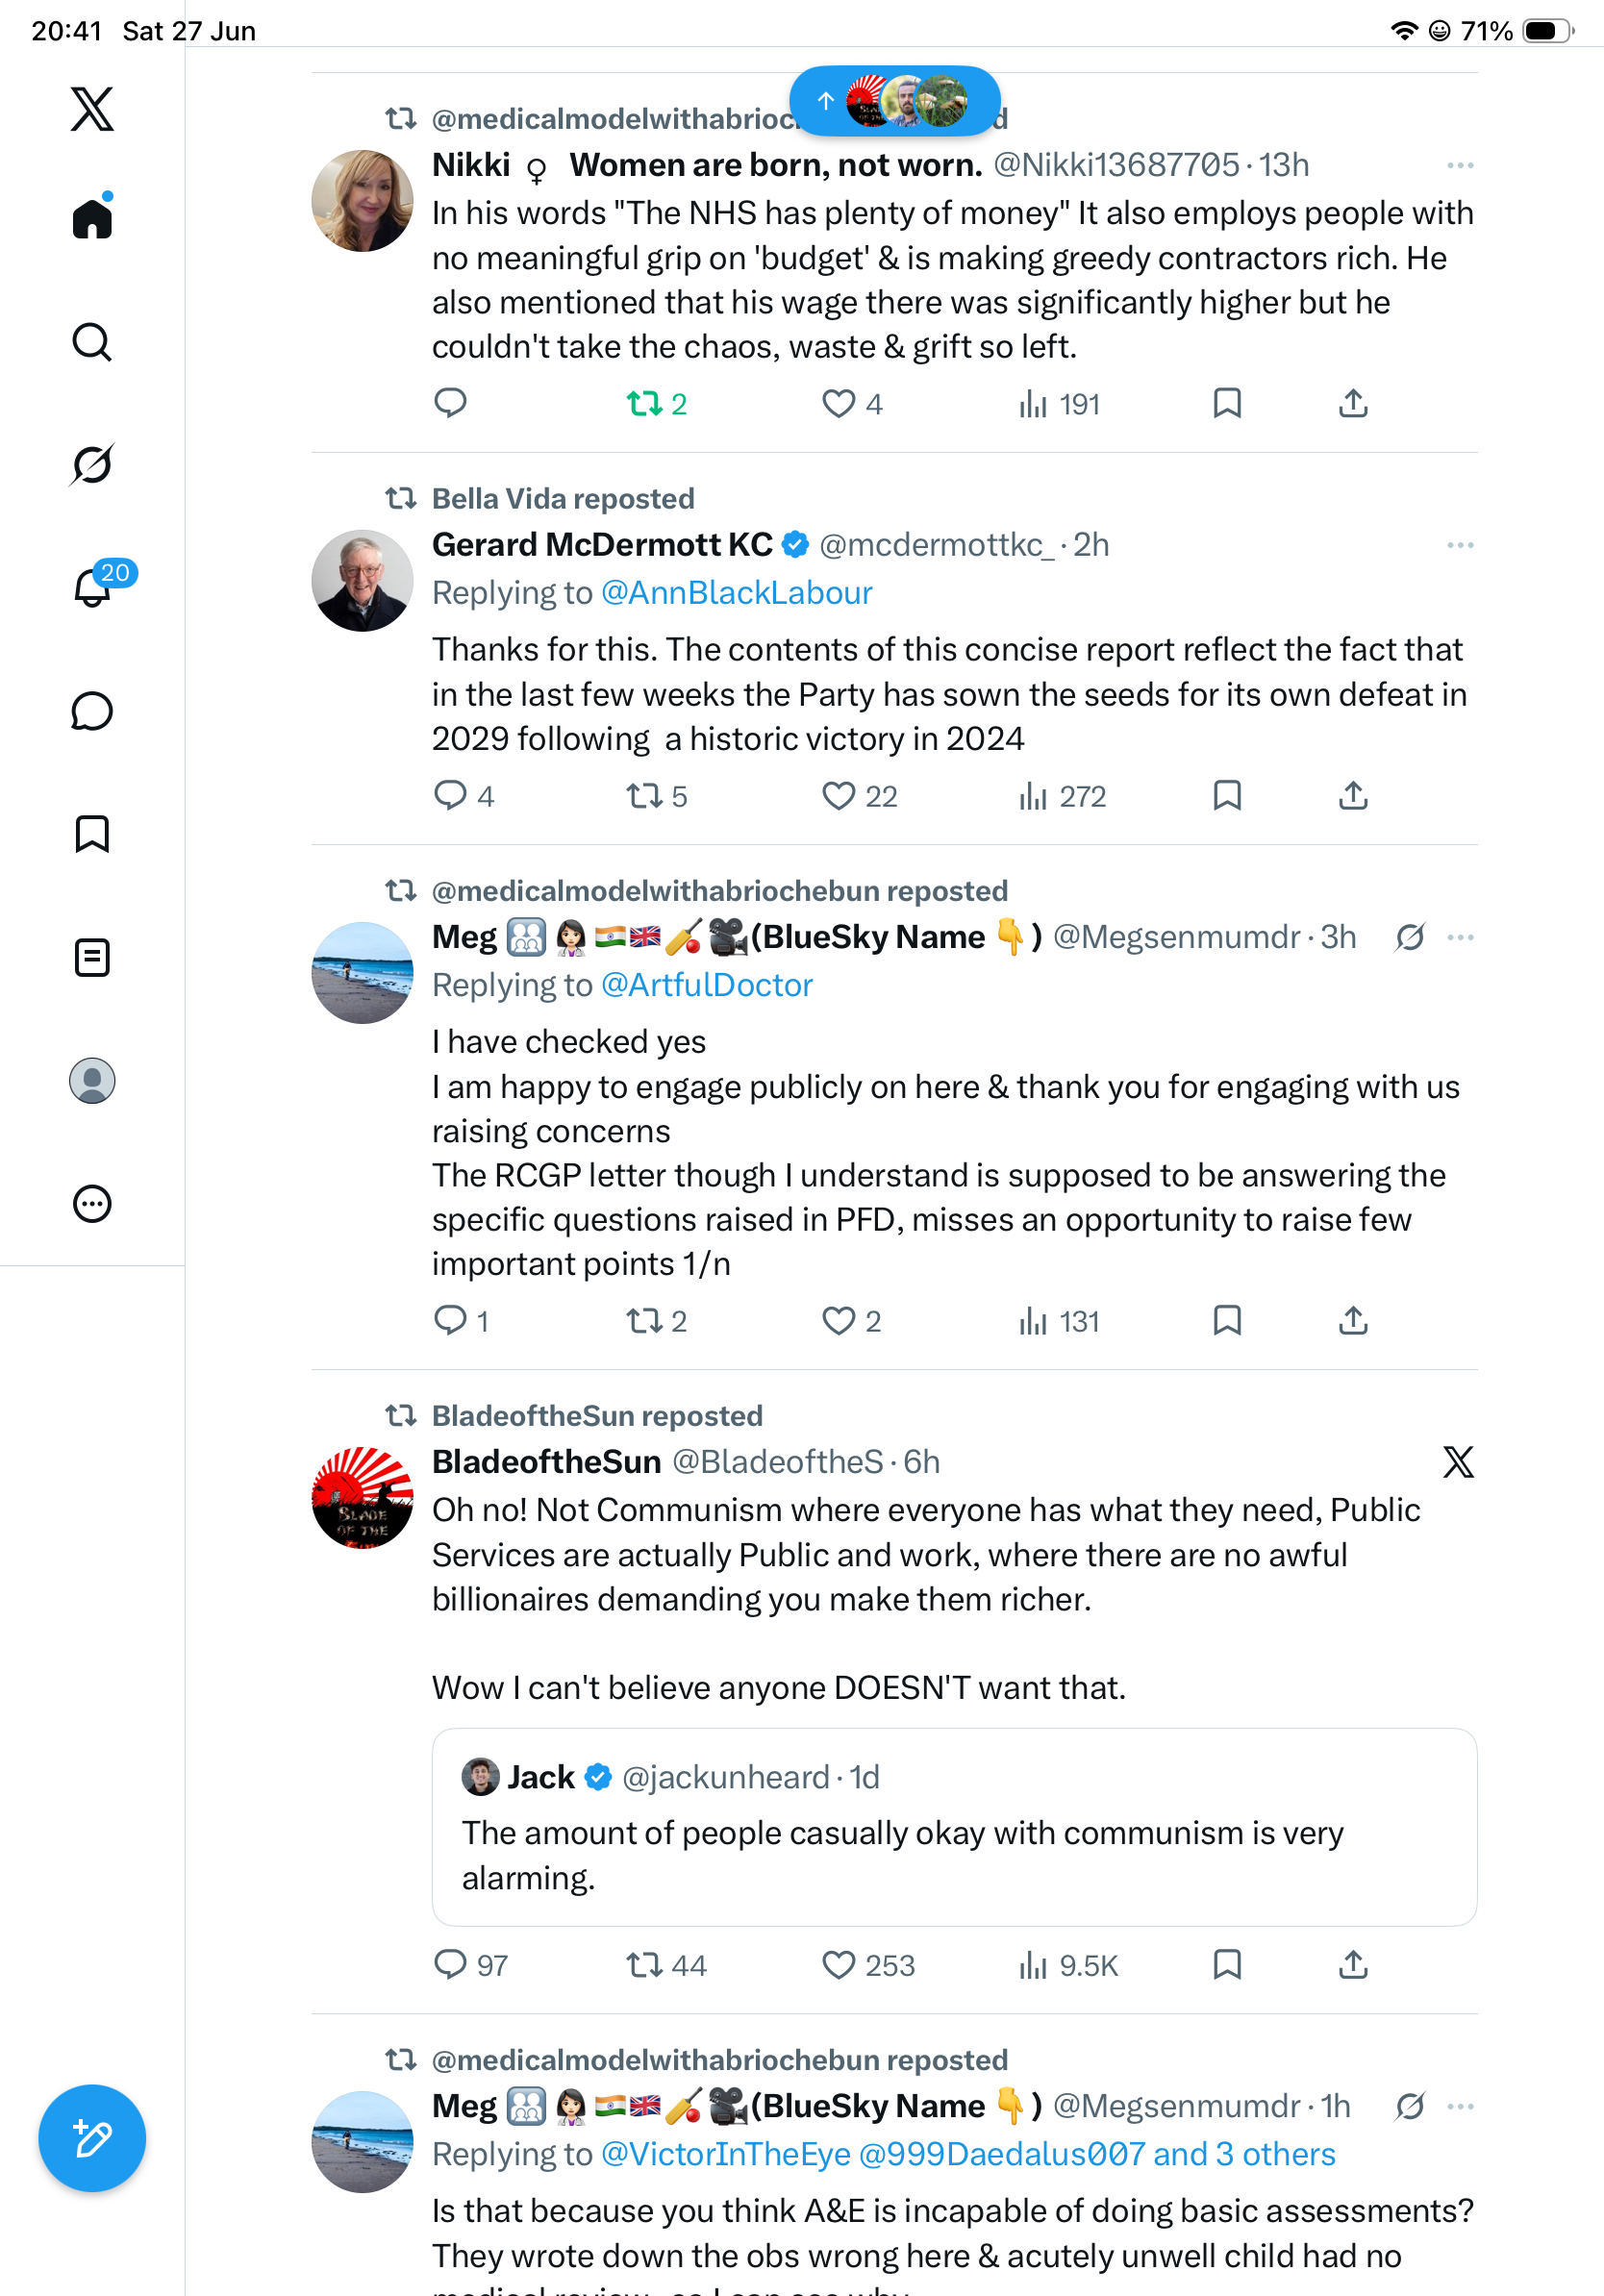Open the @ArtfulDoctor reply link
This screenshot has width=1604, height=2296.
click(x=706, y=985)
